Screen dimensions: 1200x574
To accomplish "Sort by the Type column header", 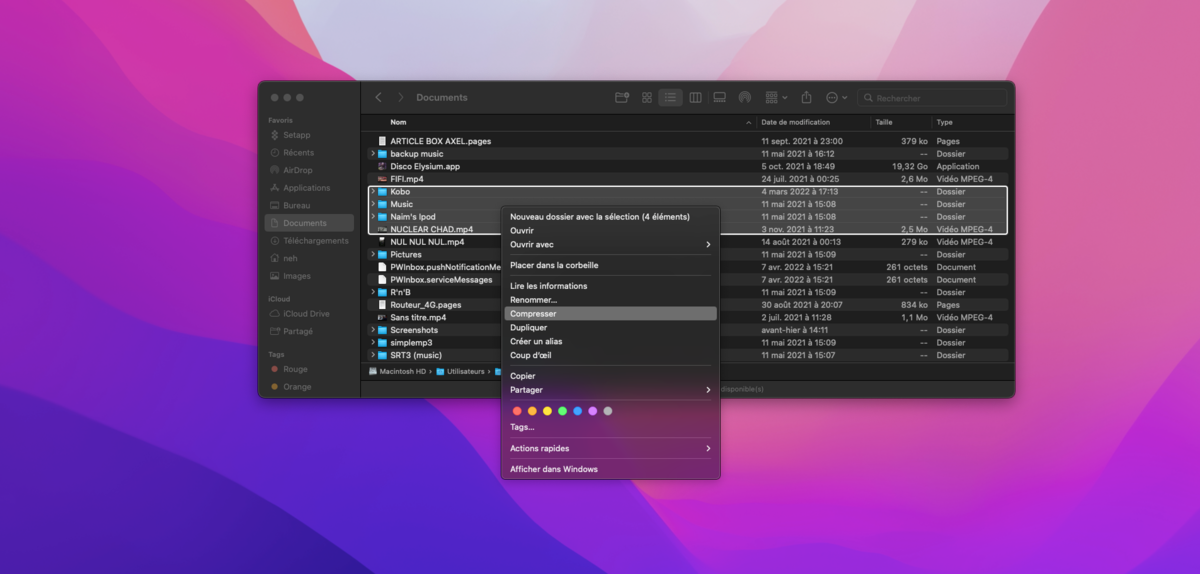I will (x=944, y=122).
